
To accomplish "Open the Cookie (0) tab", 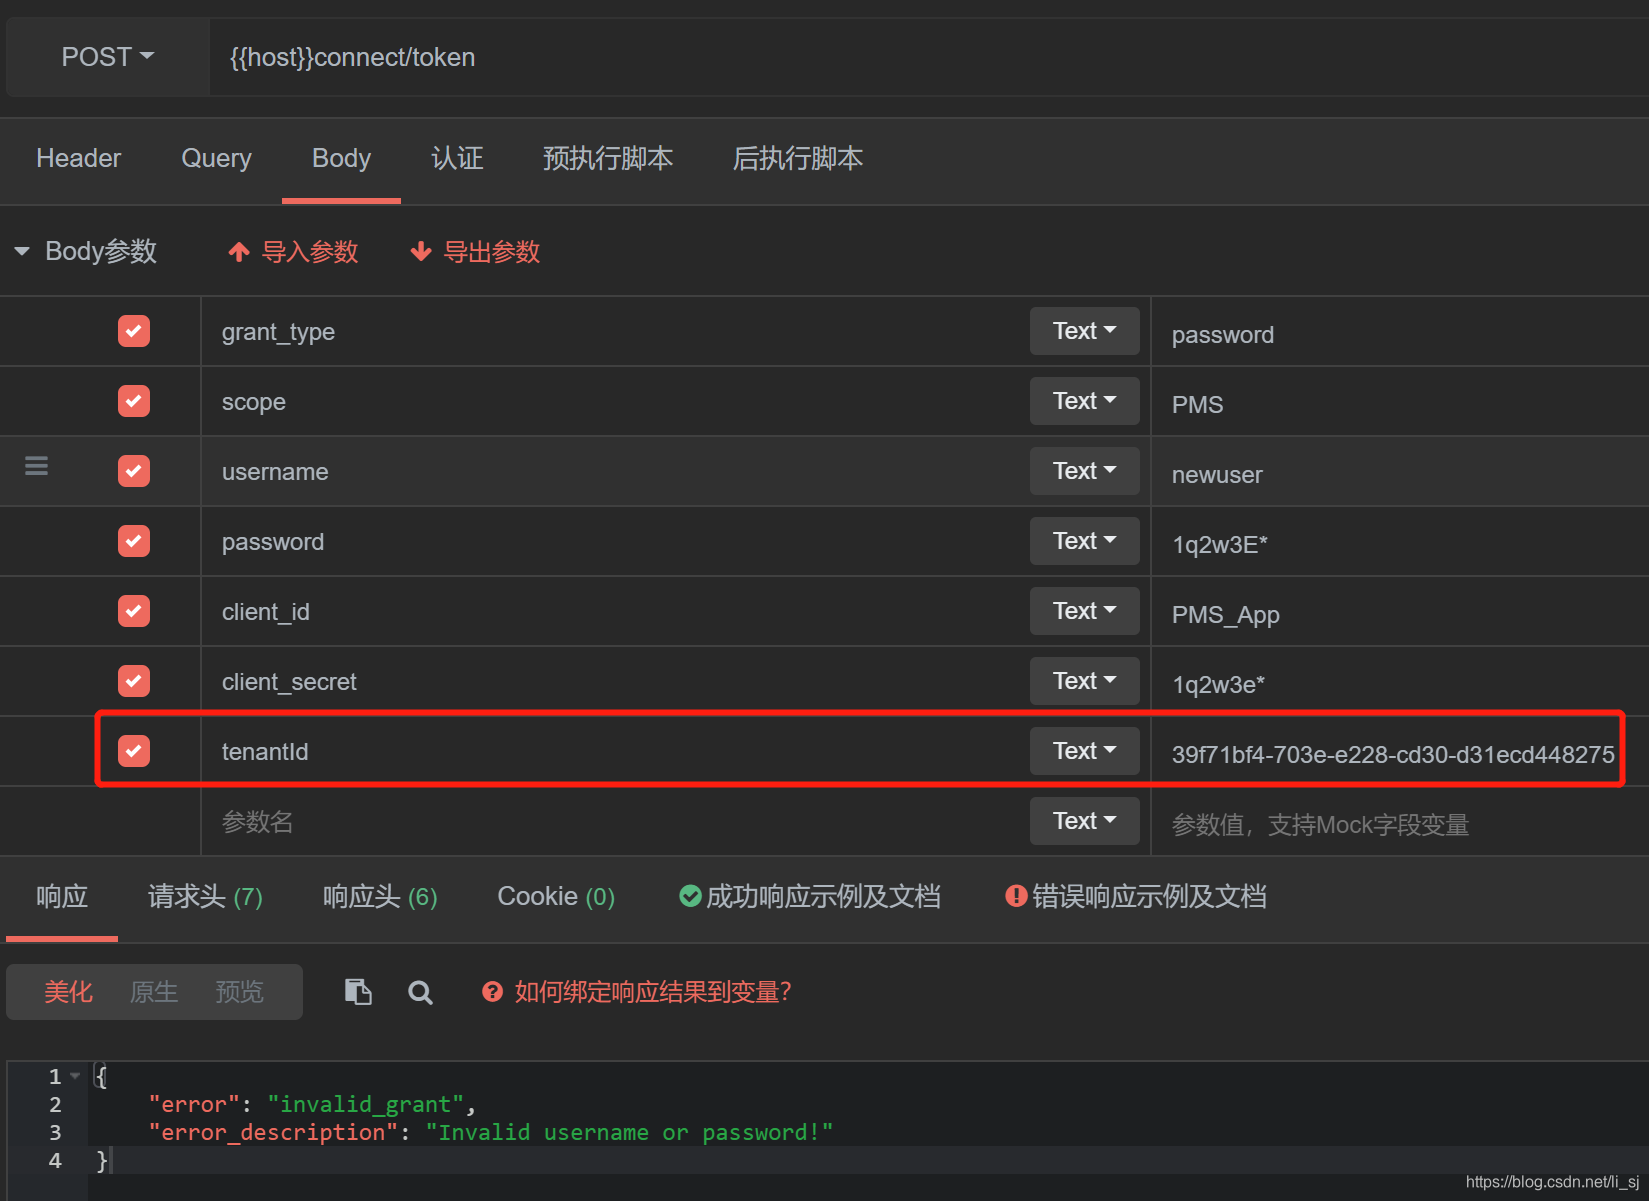I will click(555, 896).
